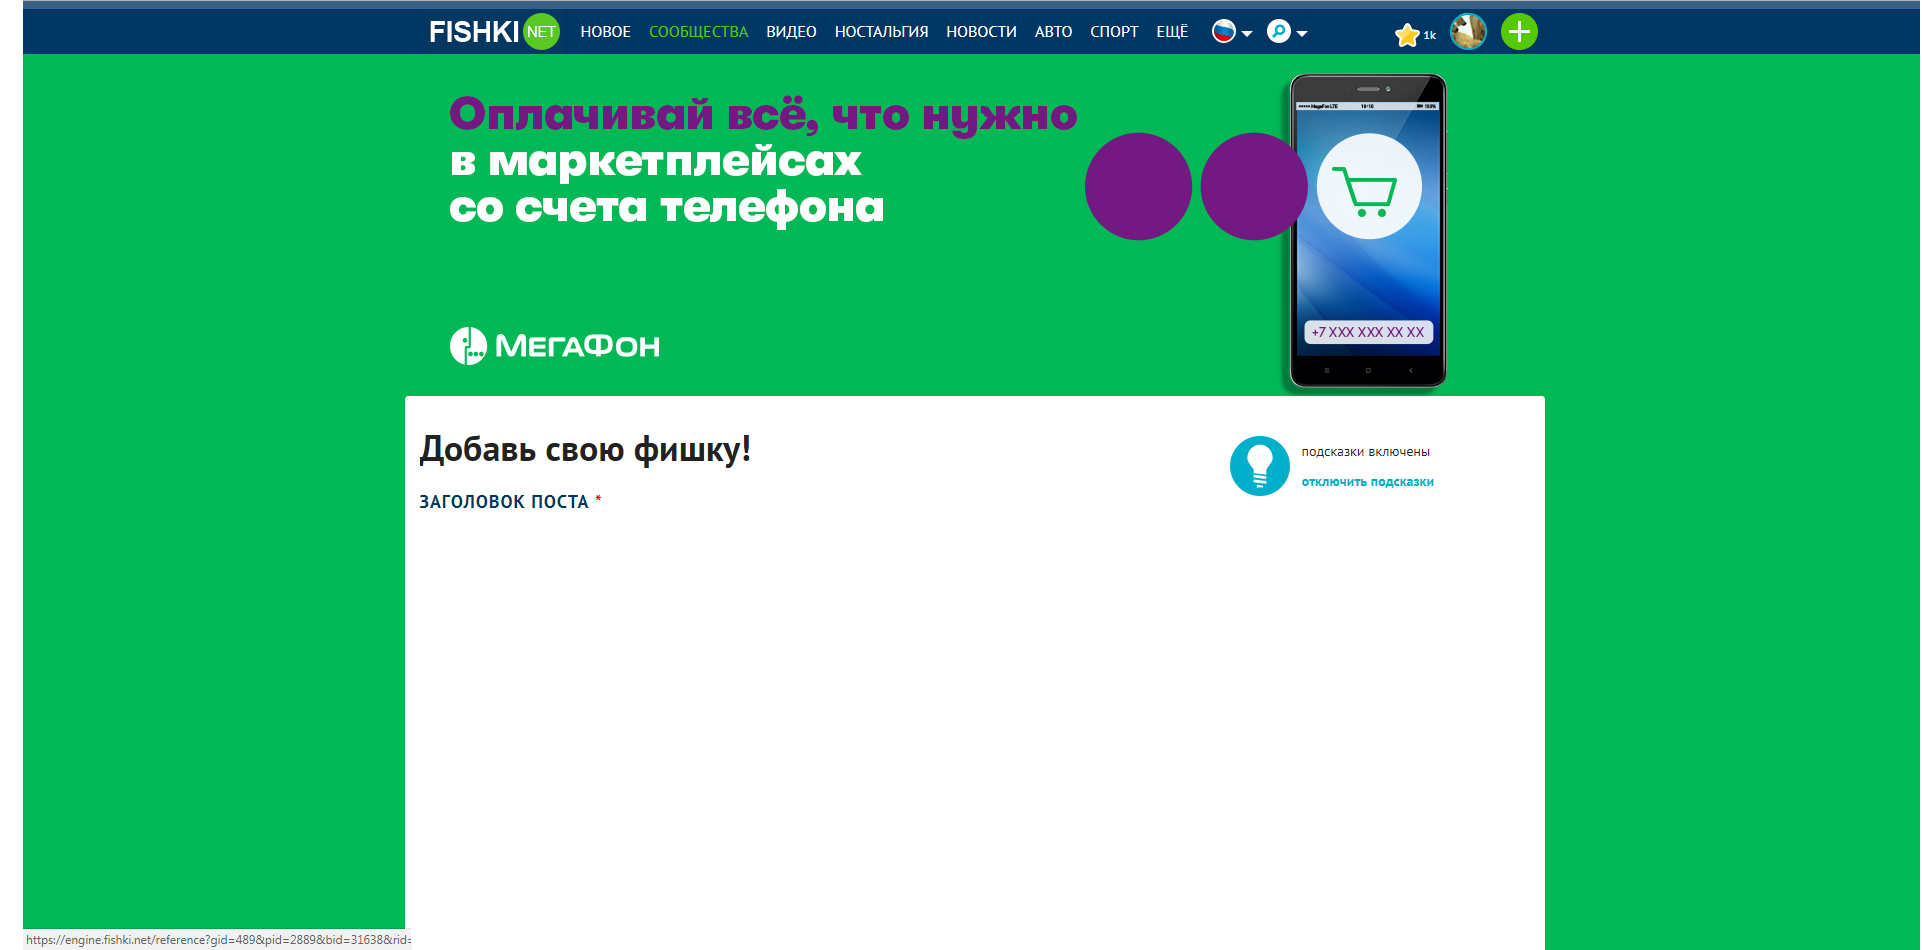Viewport: 1922px width, 950px height.
Task: Go to the НОВОСТИ section
Action: pyautogui.click(x=981, y=32)
